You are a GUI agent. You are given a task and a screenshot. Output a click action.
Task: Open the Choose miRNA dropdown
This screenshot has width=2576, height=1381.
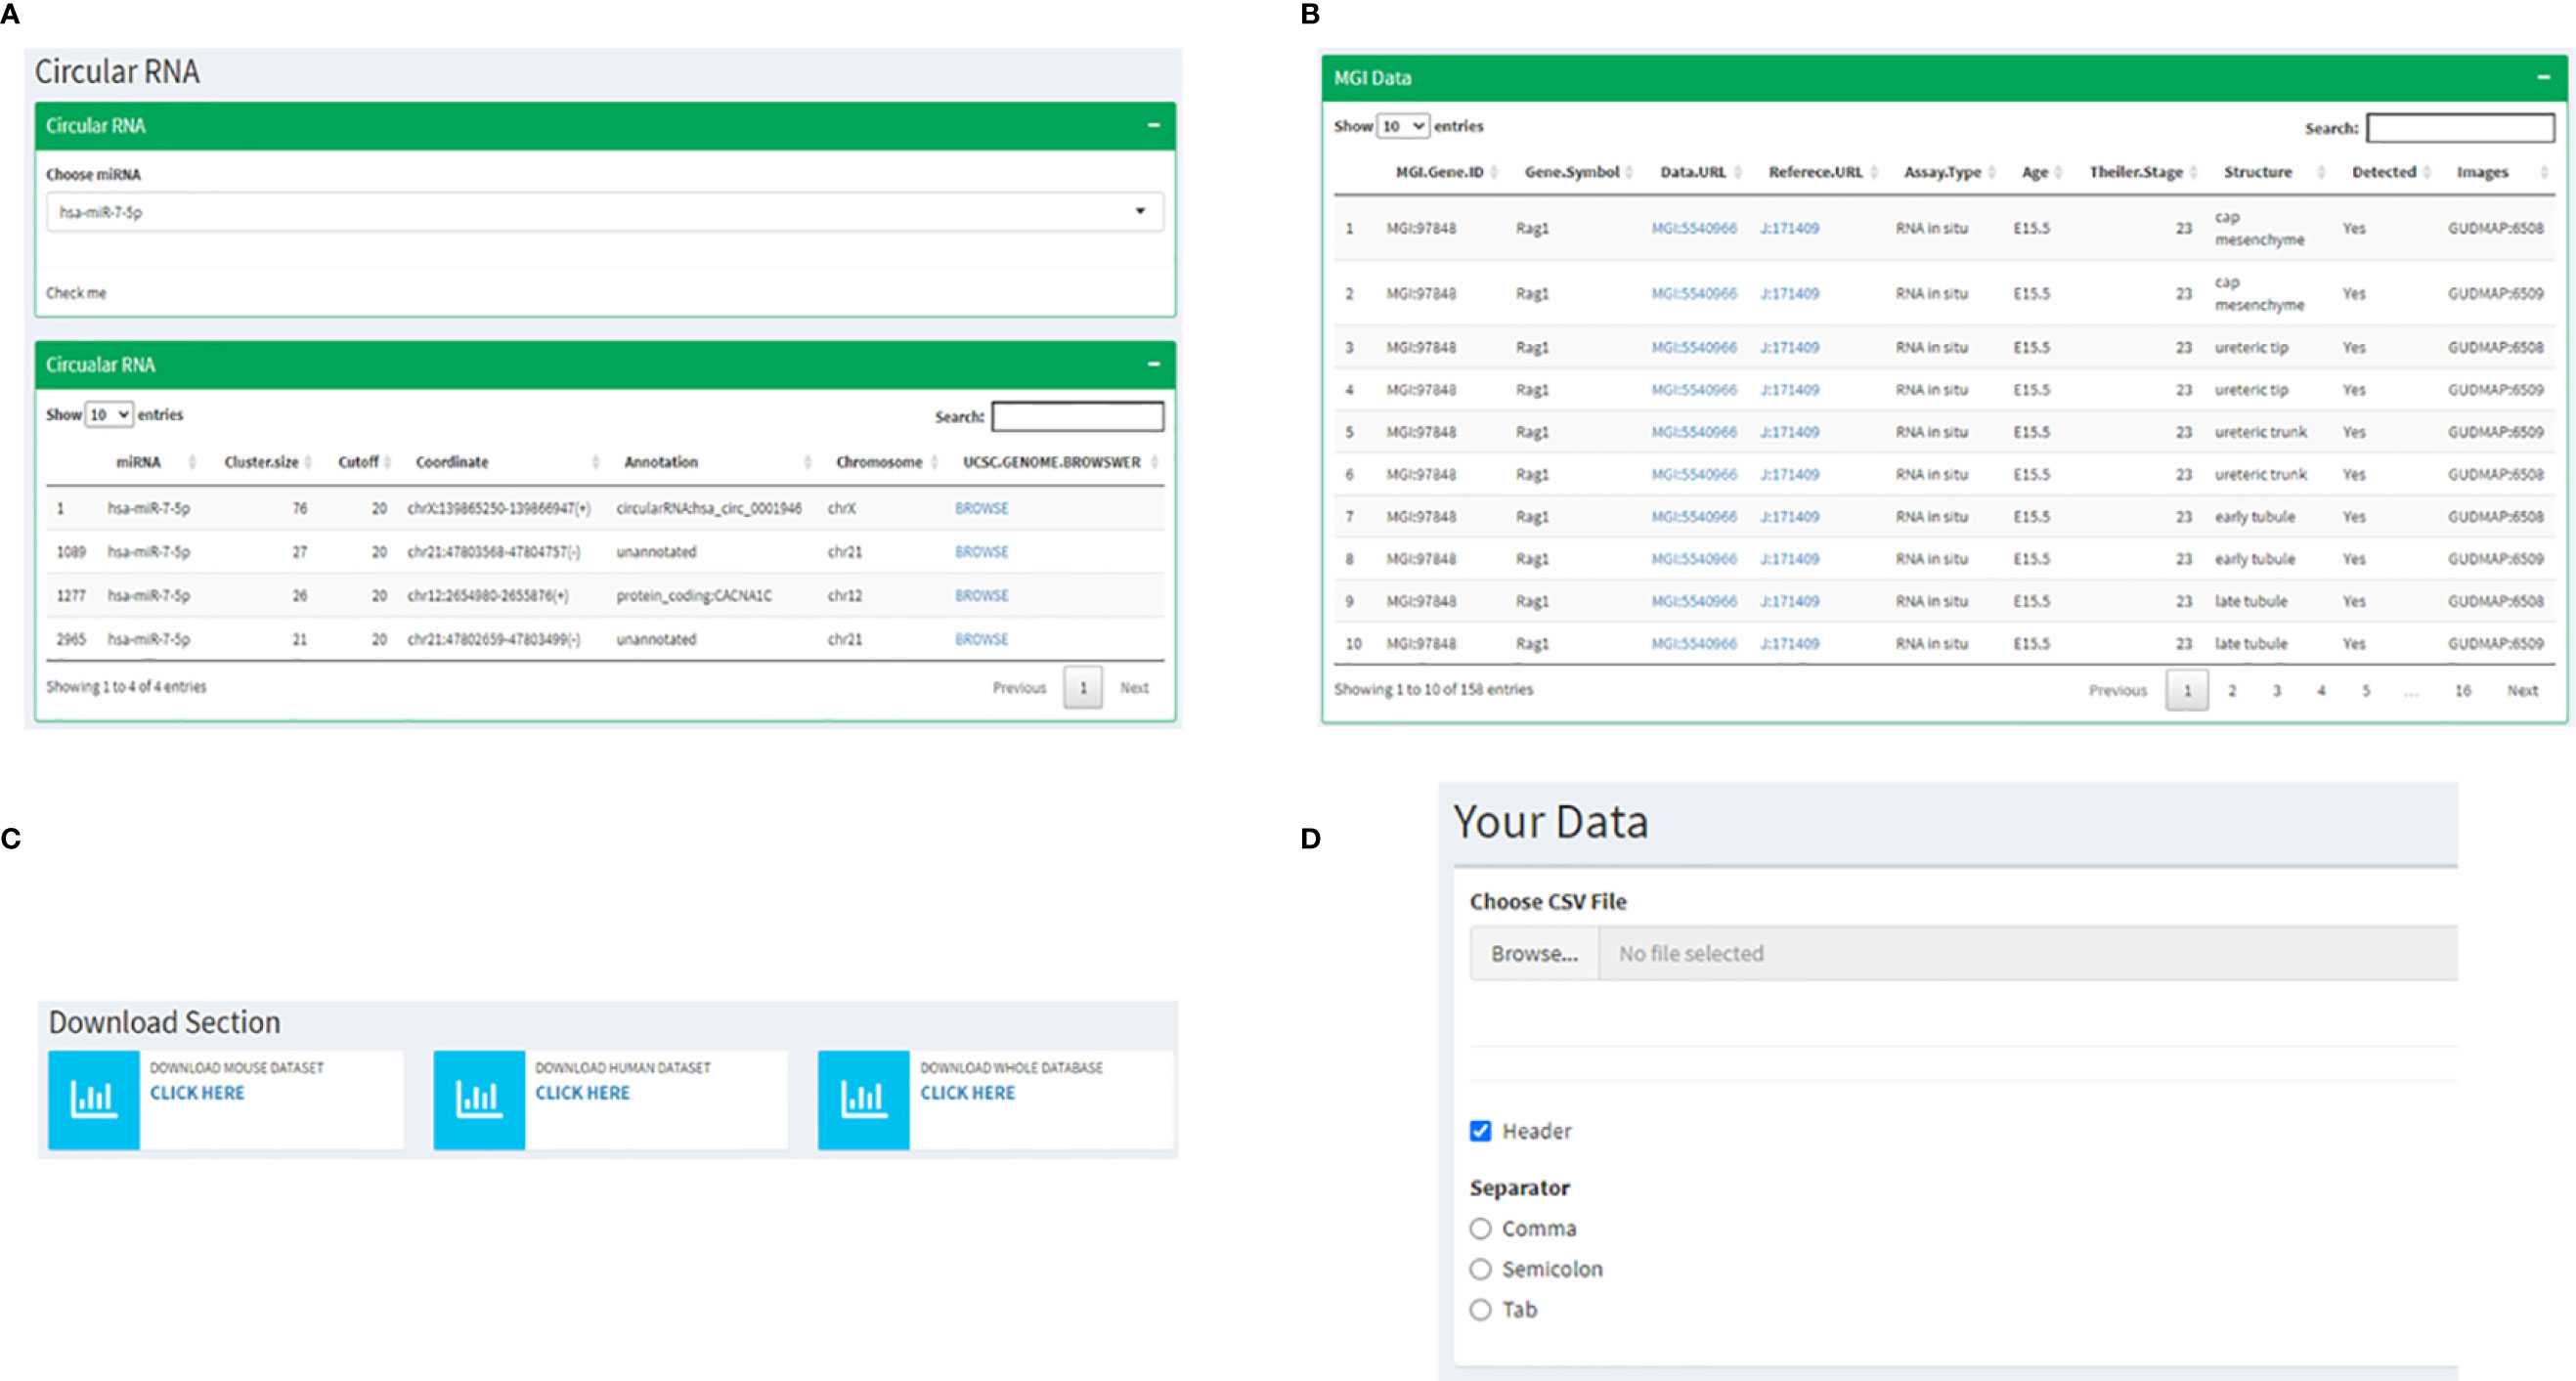pos(604,212)
